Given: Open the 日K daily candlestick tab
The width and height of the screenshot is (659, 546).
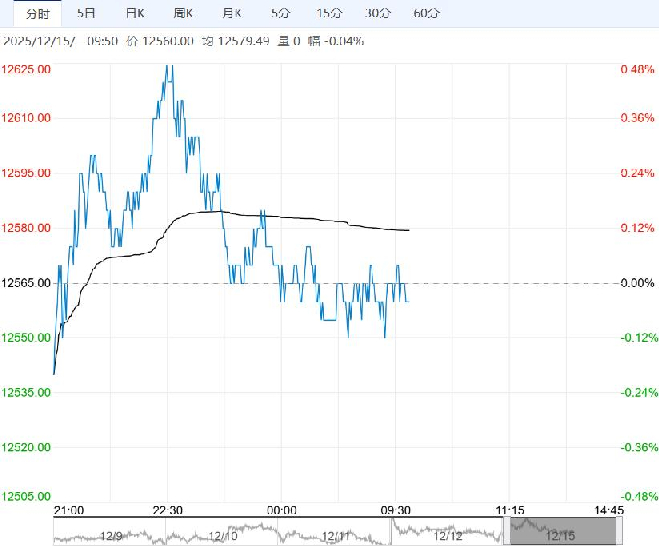Looking at the screenshot, I should 135,13.
